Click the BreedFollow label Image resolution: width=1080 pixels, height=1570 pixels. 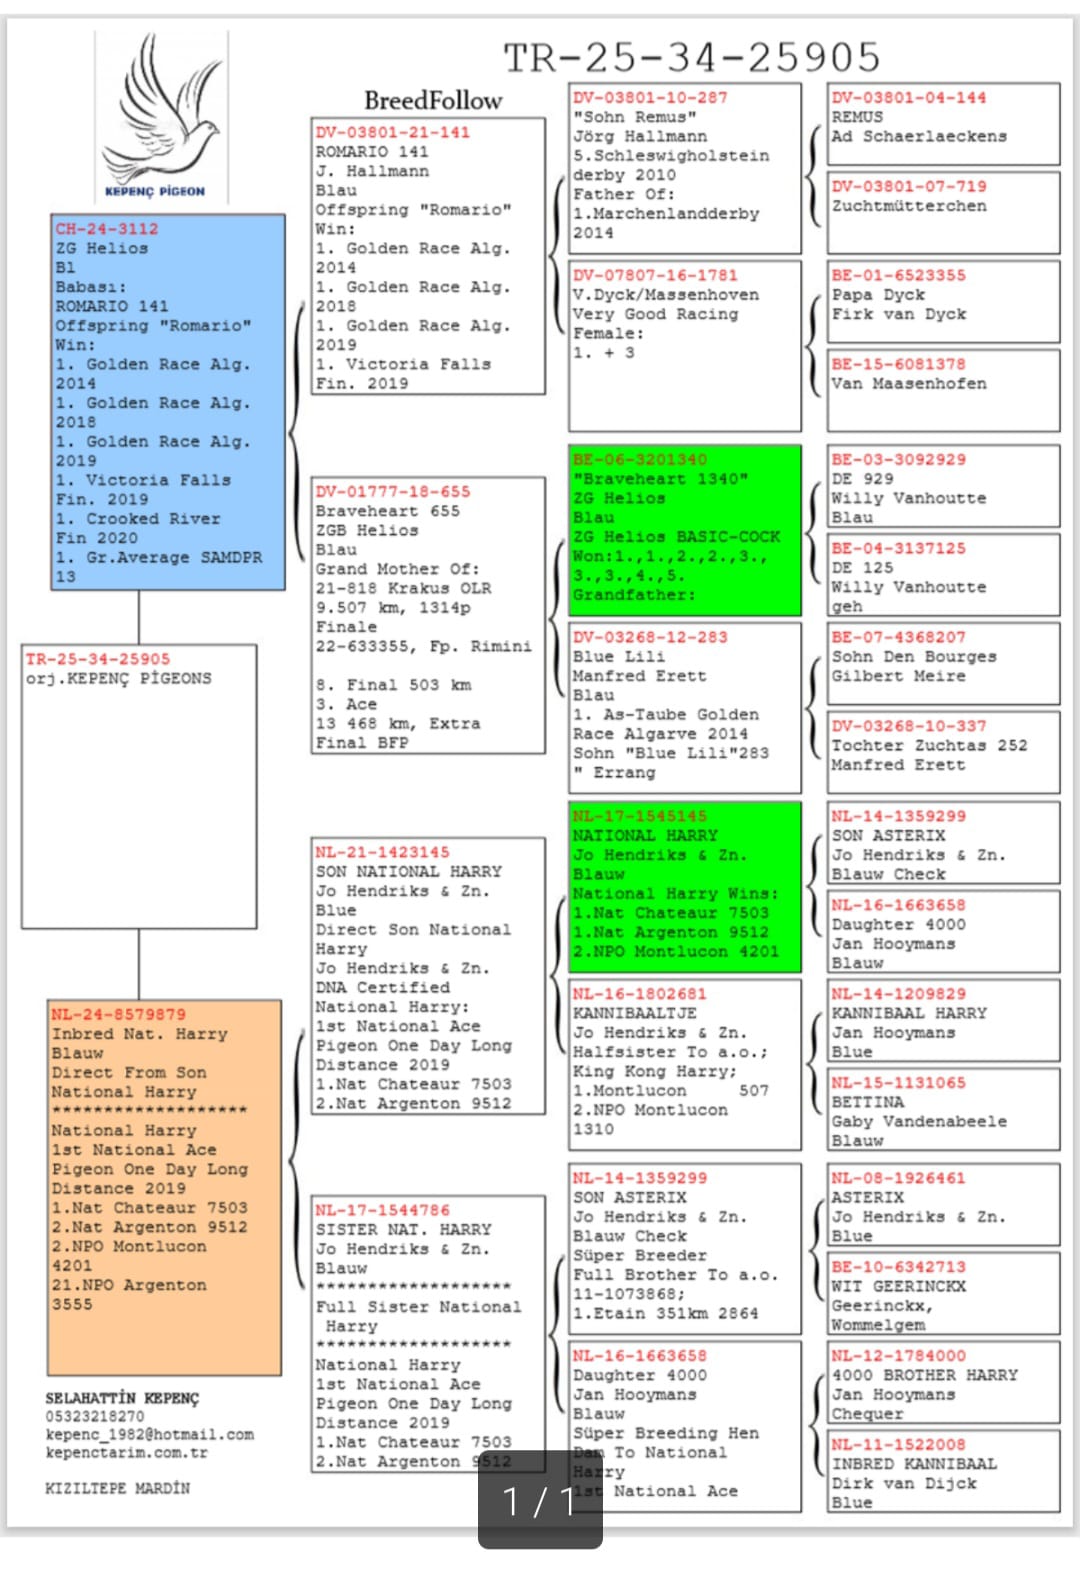click(432, 101)
